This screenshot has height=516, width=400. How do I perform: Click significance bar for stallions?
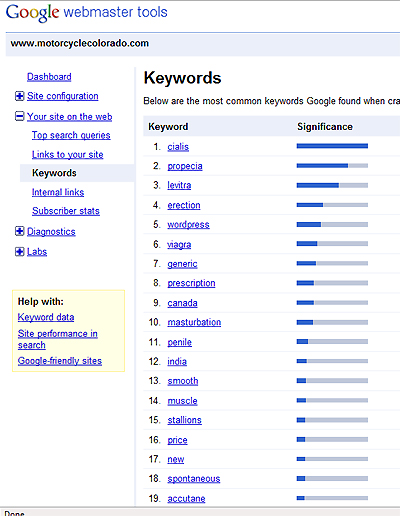coord(332,420)
